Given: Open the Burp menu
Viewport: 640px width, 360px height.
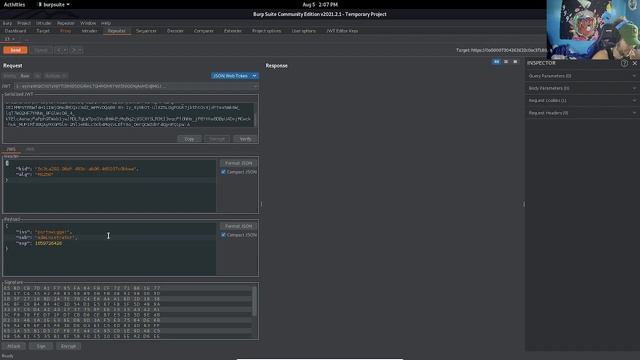Looking at the screenshot, I should click(x=7, y=23).
